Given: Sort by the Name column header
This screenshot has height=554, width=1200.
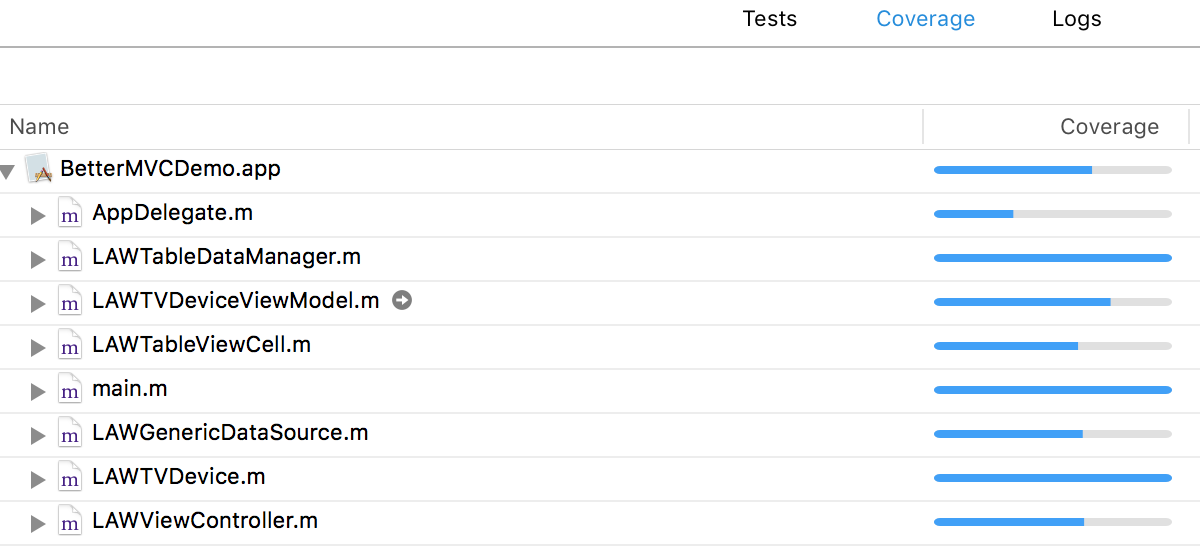Looking at the screenshot, I should click(x=40, y=127).
